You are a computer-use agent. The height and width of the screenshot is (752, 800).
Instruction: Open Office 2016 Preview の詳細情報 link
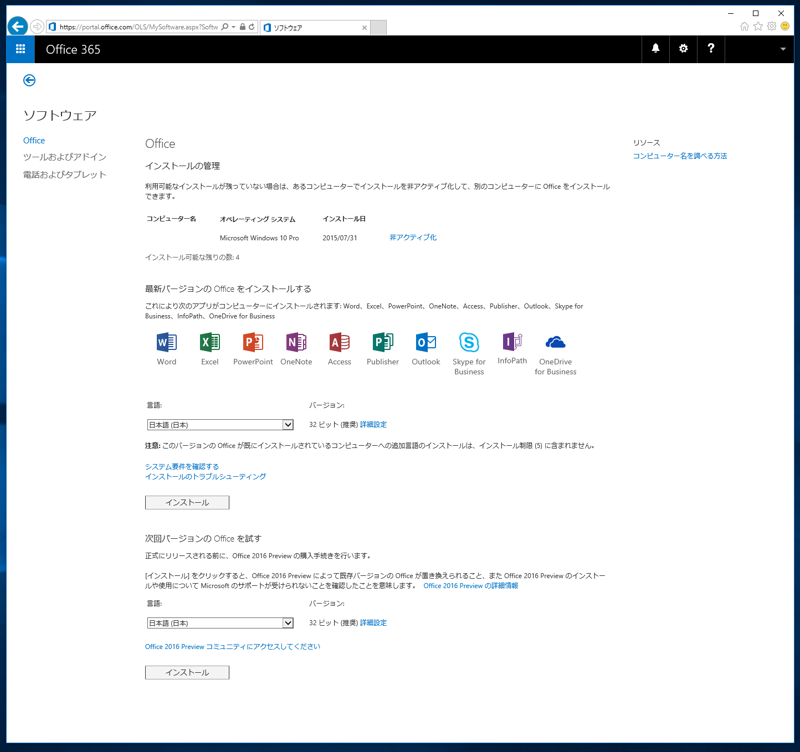pos(470,586)
